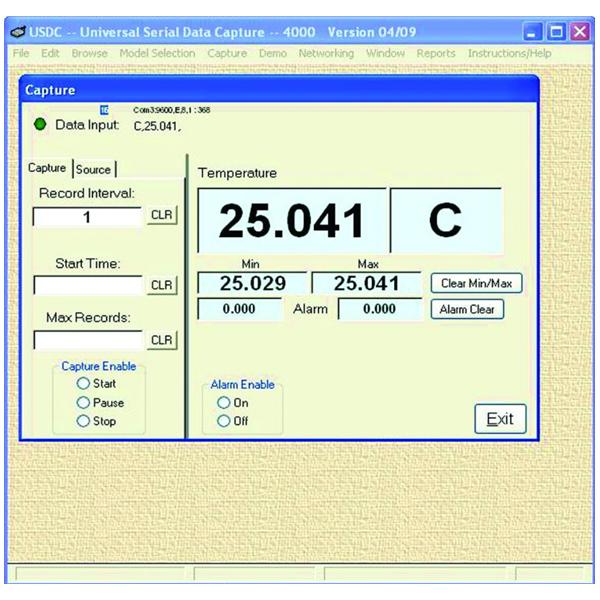
Task: Open the Window menu
Action: click(x=385, y=53)
